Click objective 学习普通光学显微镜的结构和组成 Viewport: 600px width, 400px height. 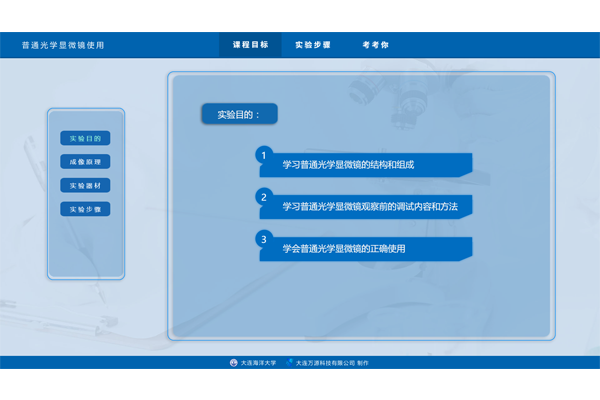tap(348, 164)
